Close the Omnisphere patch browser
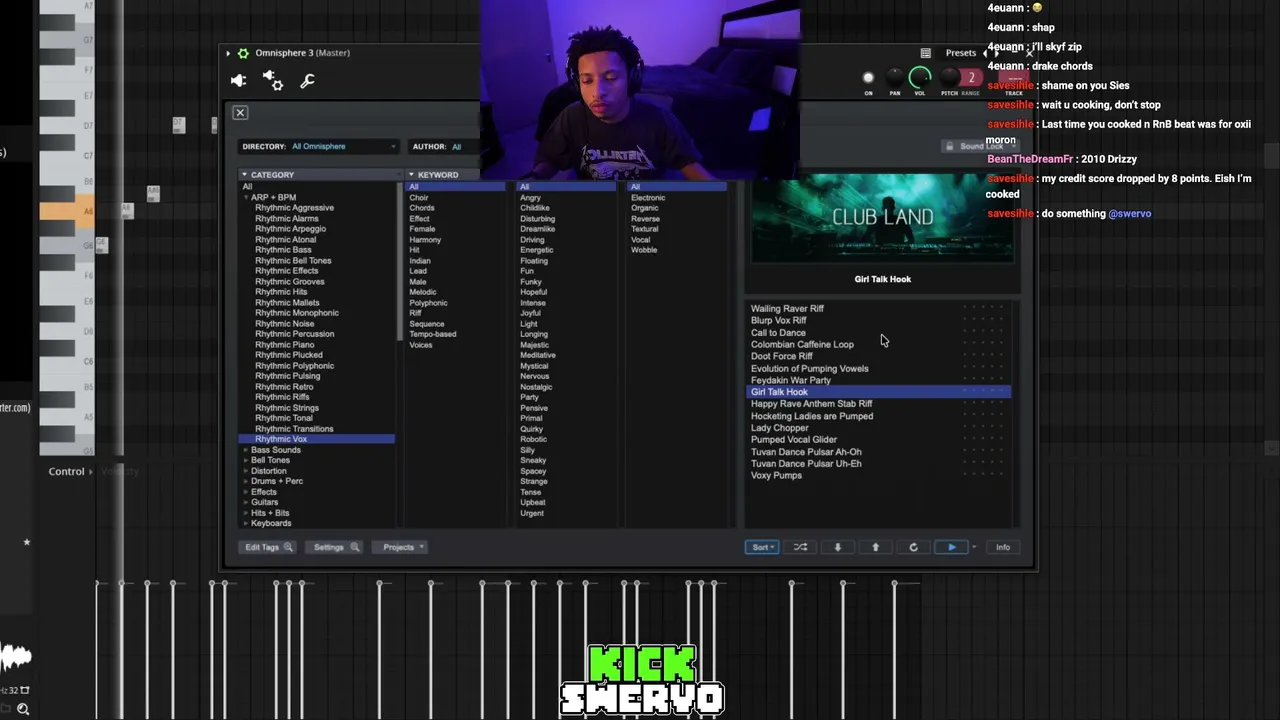The width and height of the screenshot is (1280, 720). tap(240, 113)
